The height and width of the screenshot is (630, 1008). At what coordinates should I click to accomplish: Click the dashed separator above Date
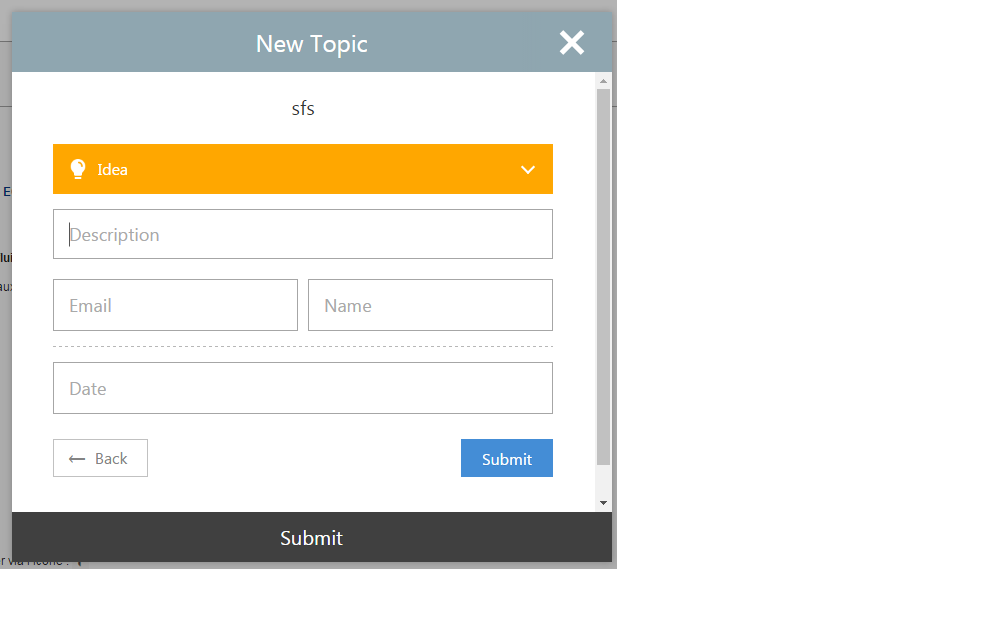tap(302, 347)
